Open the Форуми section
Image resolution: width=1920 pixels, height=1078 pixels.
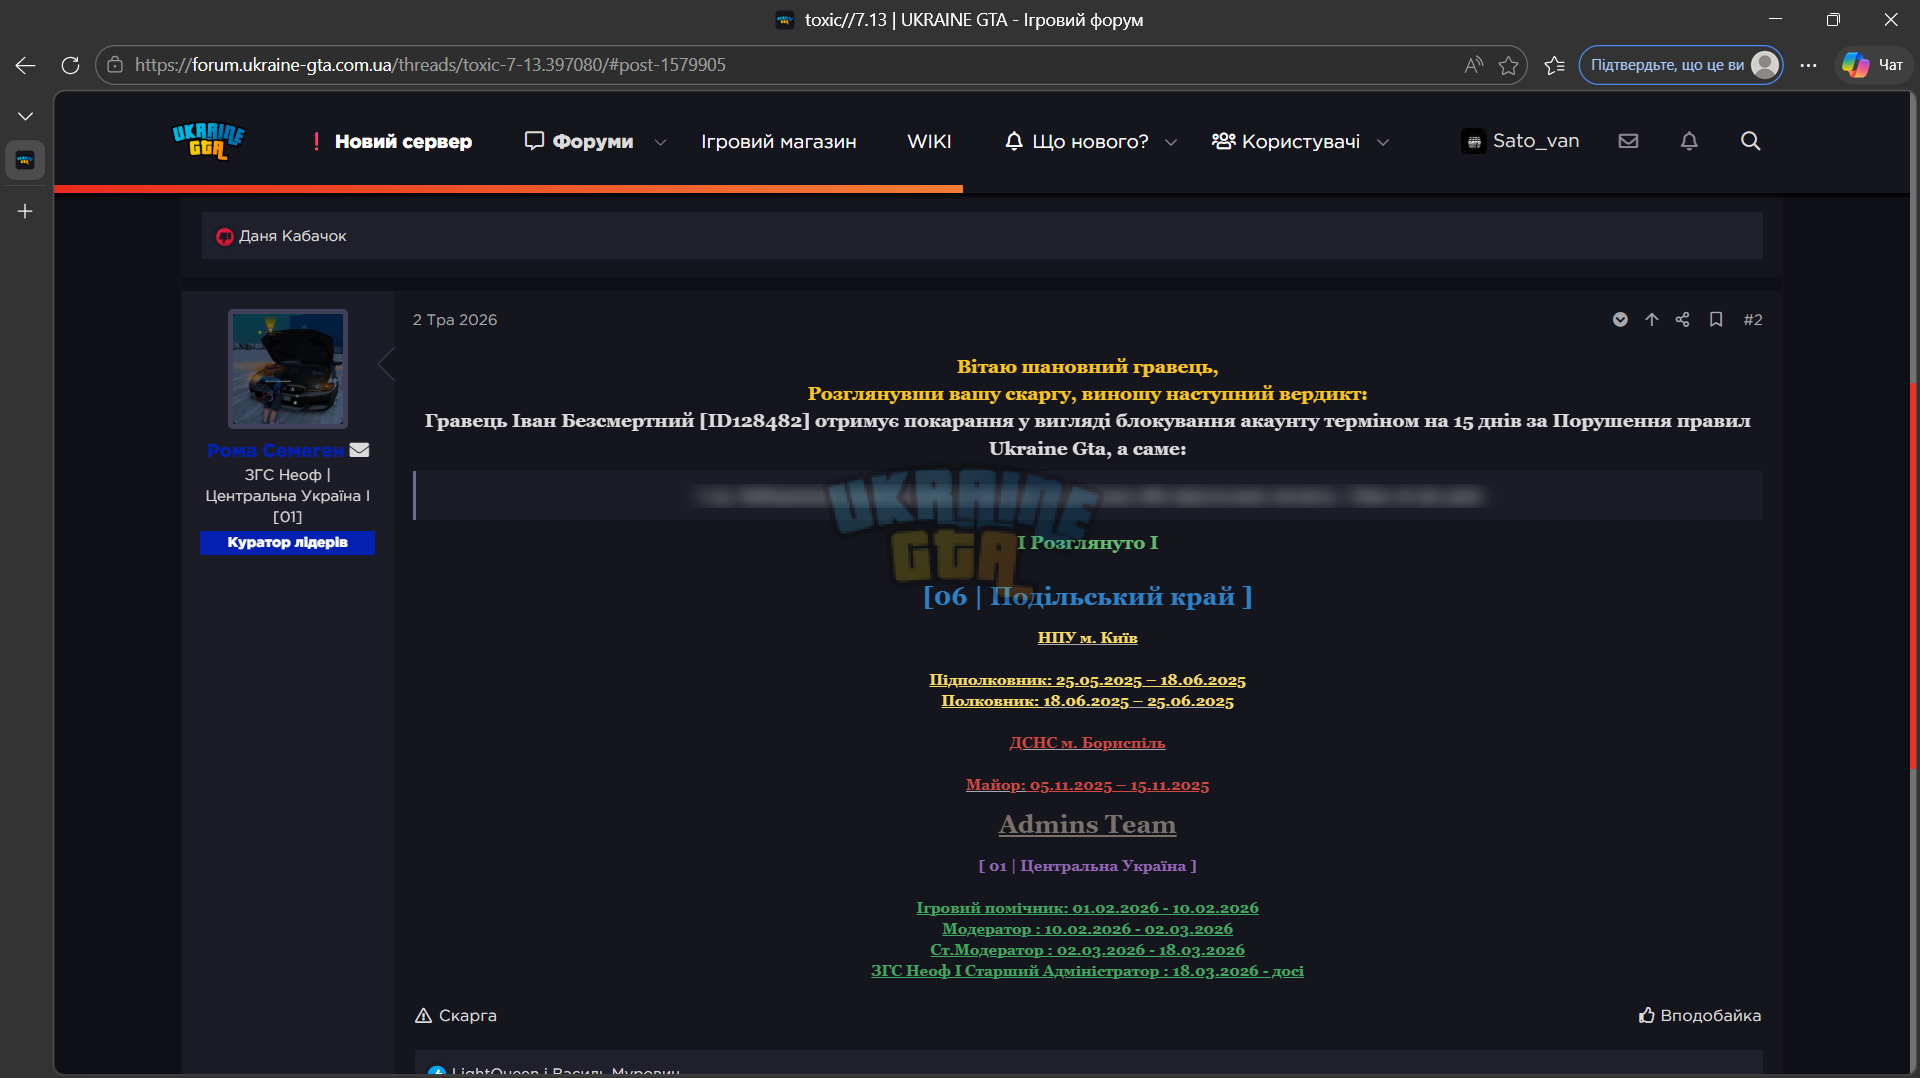(x=579, y=141)
